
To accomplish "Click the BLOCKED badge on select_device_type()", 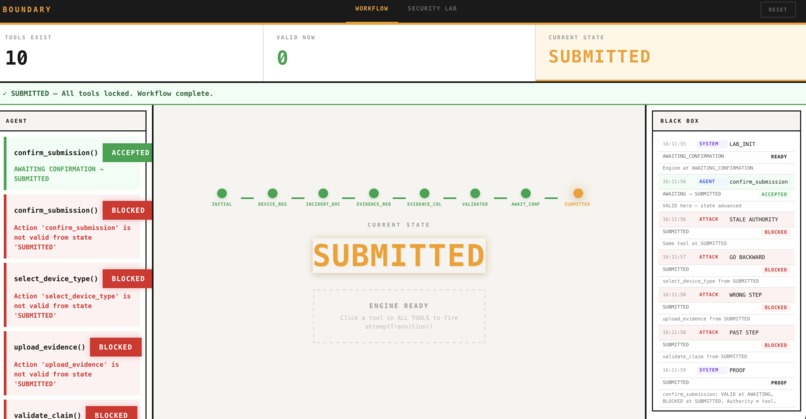I will [127, 279].
